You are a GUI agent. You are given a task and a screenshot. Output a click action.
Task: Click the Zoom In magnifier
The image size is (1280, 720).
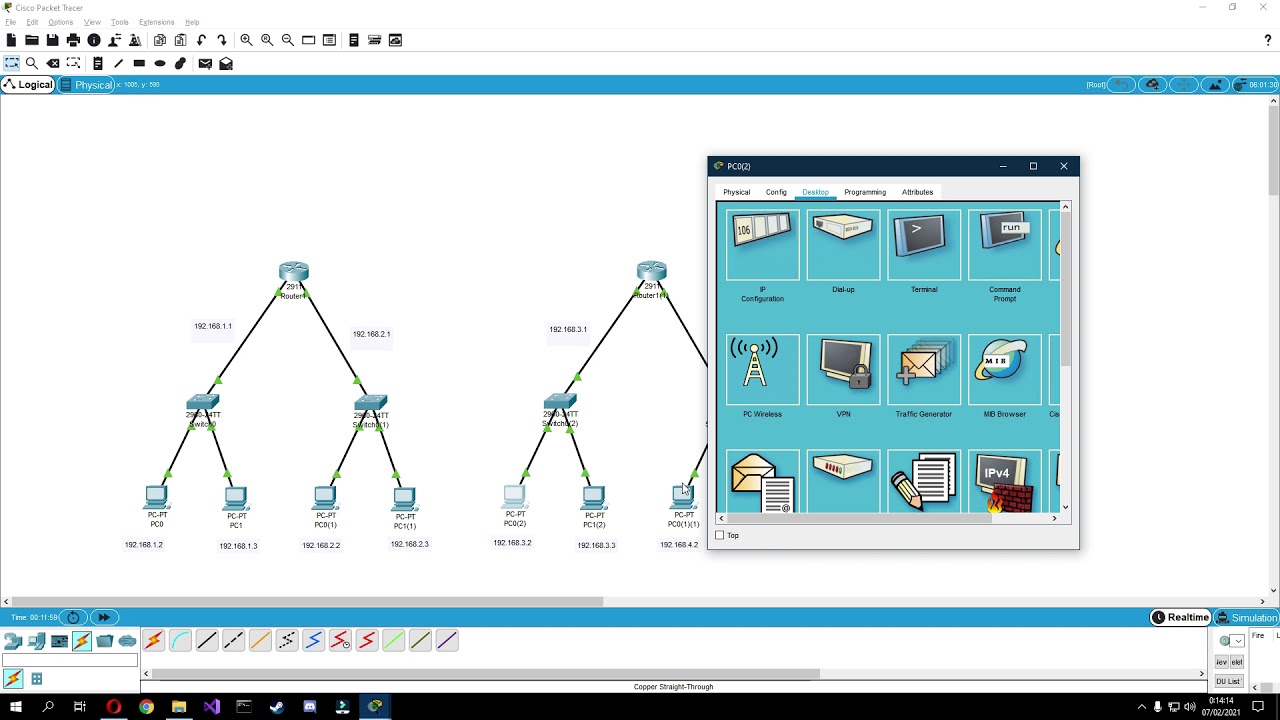click(246, 40)
